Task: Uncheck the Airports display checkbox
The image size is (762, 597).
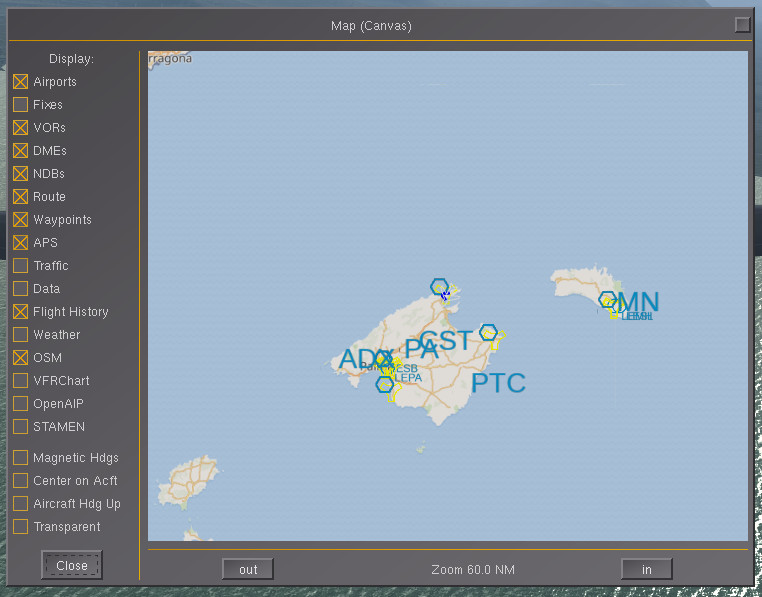Action: 20,82
